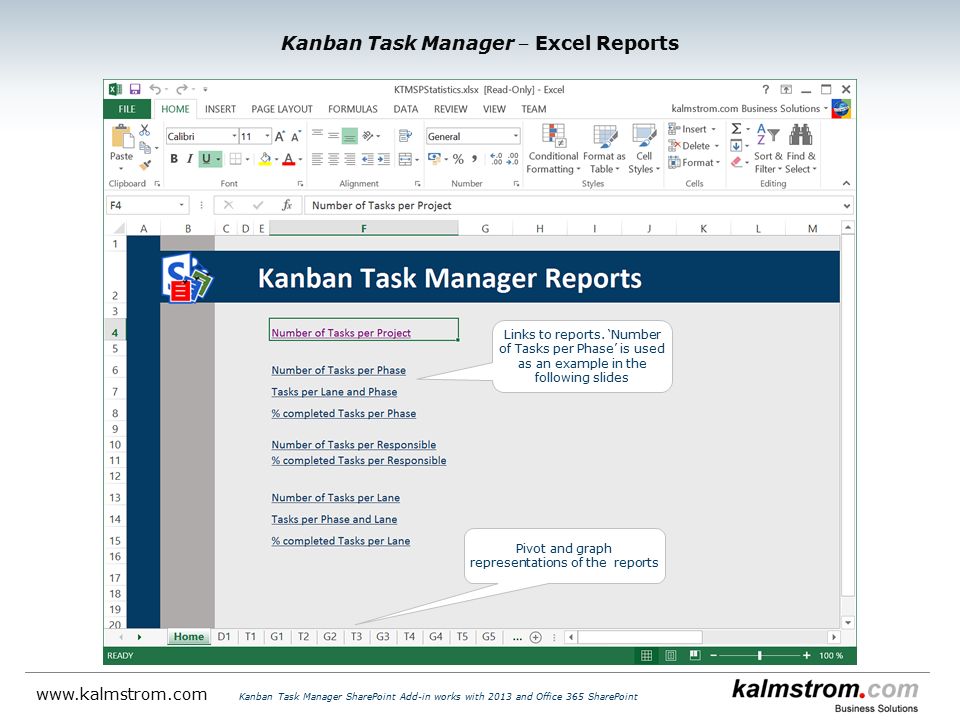Select the G1 sheet tab
The image size is (960, 720).
pos(277,637)
